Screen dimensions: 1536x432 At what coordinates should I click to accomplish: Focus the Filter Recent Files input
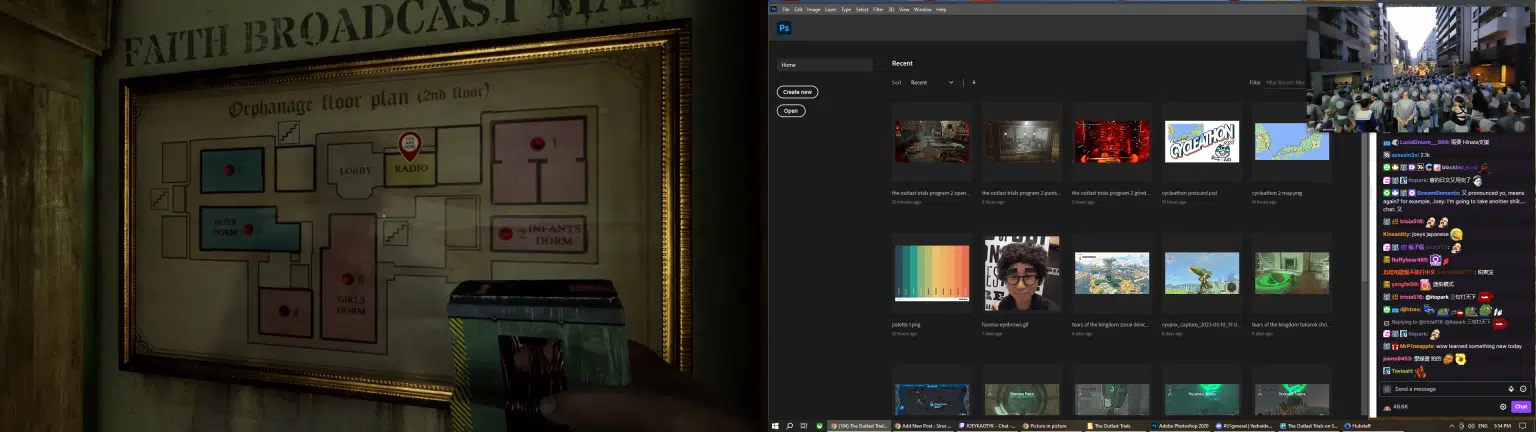(1285, 82)
